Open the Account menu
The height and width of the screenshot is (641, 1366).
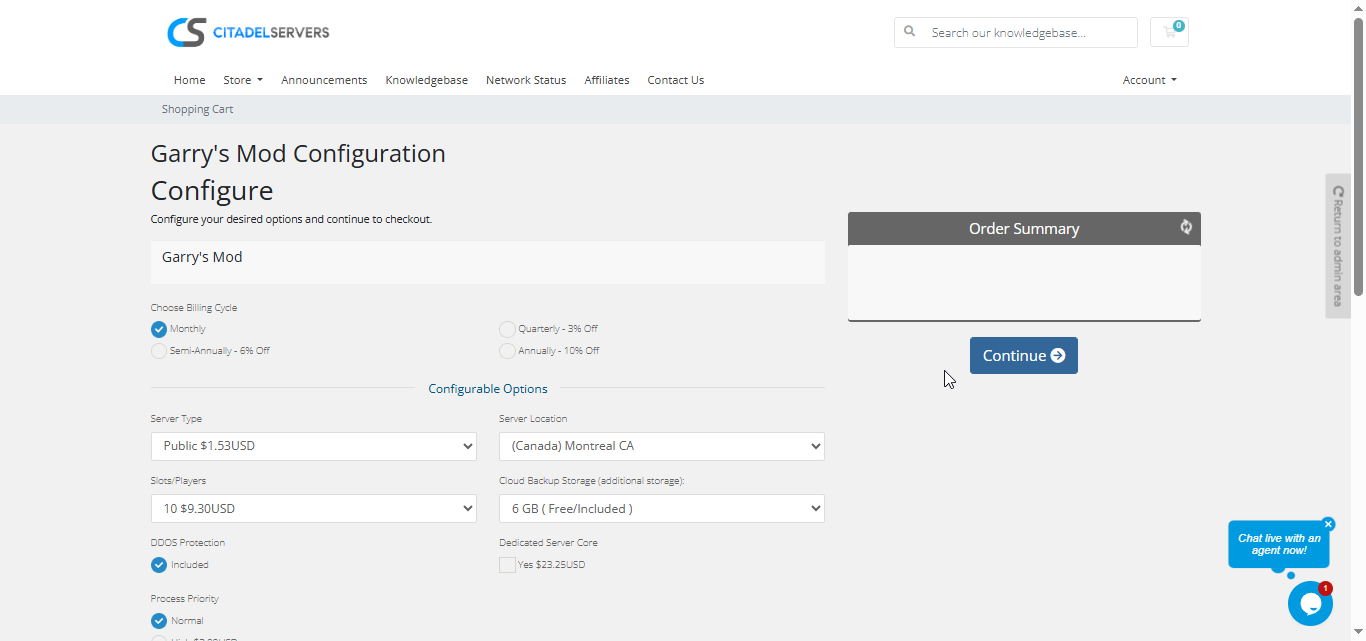1149,80
